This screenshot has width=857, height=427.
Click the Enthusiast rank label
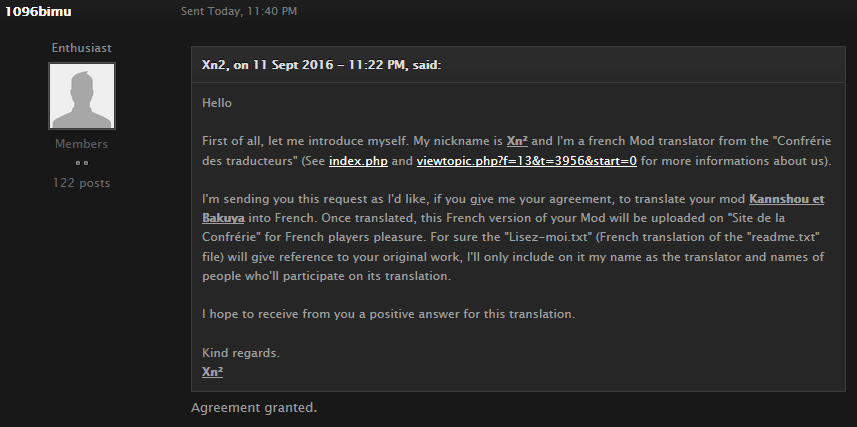coord(81,48)
